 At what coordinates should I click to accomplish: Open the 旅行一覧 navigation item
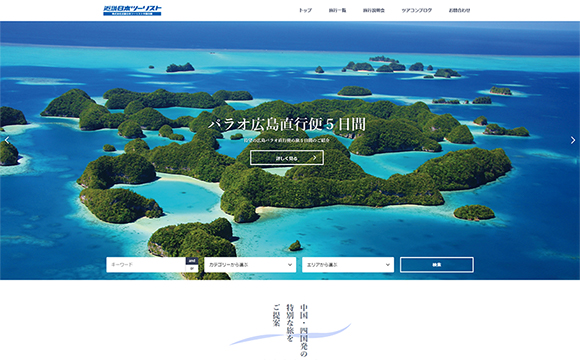coord(337,10)
